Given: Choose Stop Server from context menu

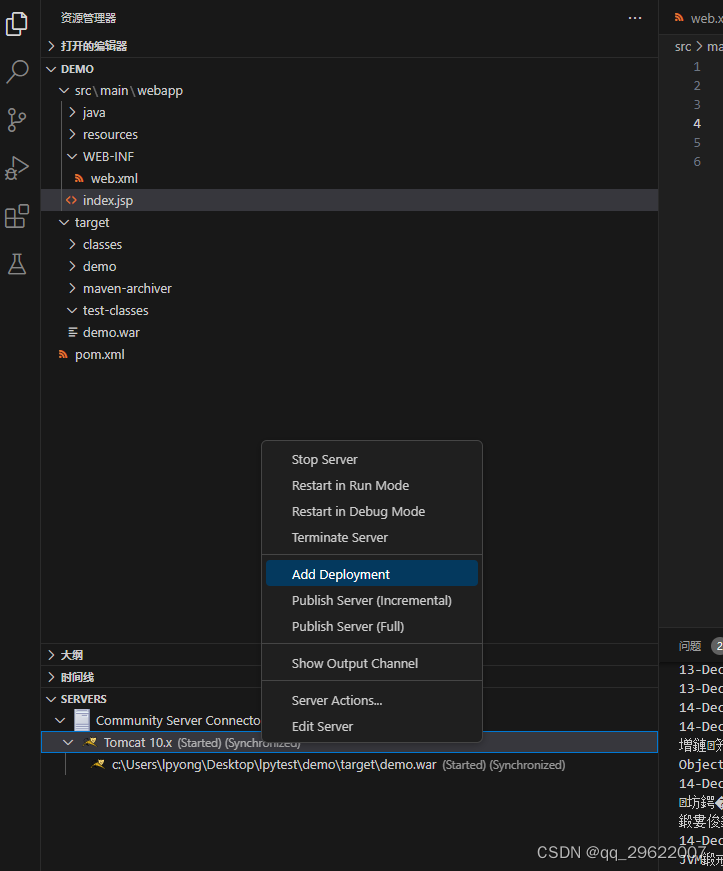Looking at the screenshot, I should click(372, 459).
